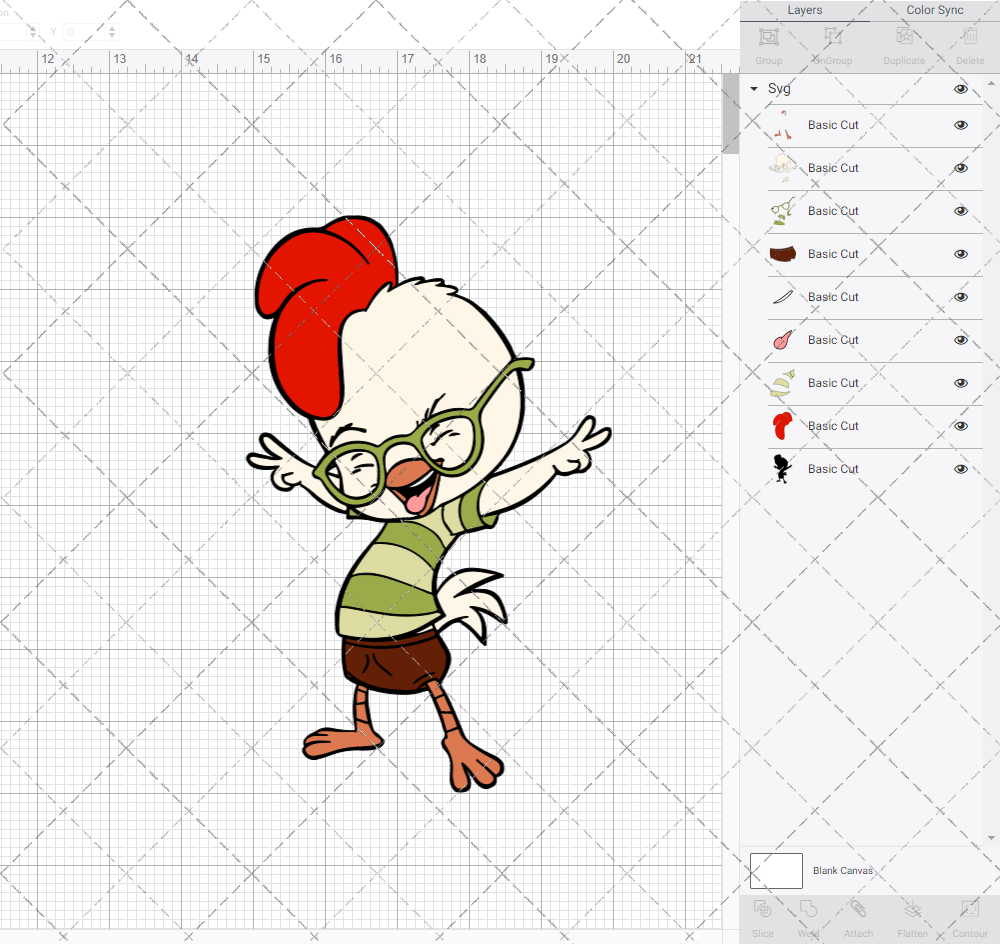
Task: Select the black silhouette layer thumbnail
Action: coord(783,469)
